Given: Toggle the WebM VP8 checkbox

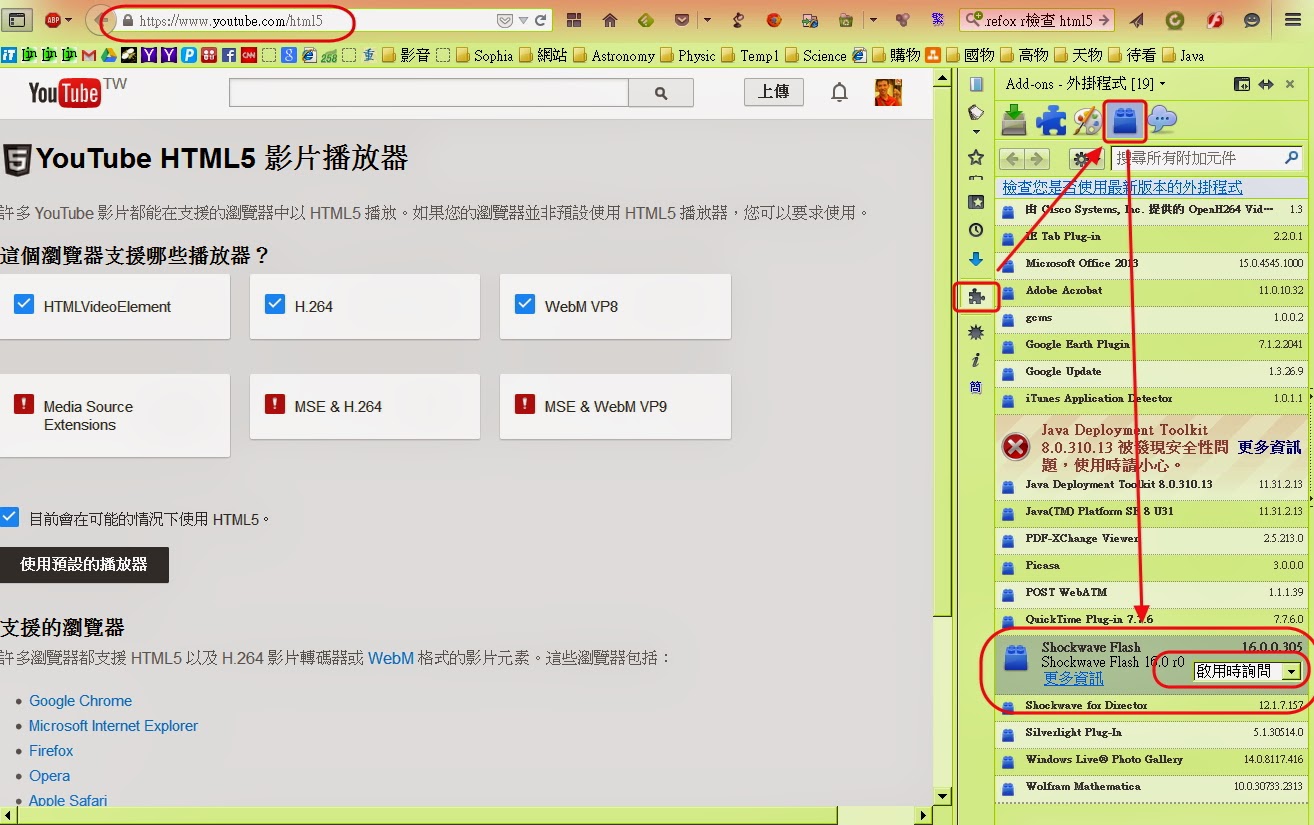Looking at the screenshot, I should 525,304.
